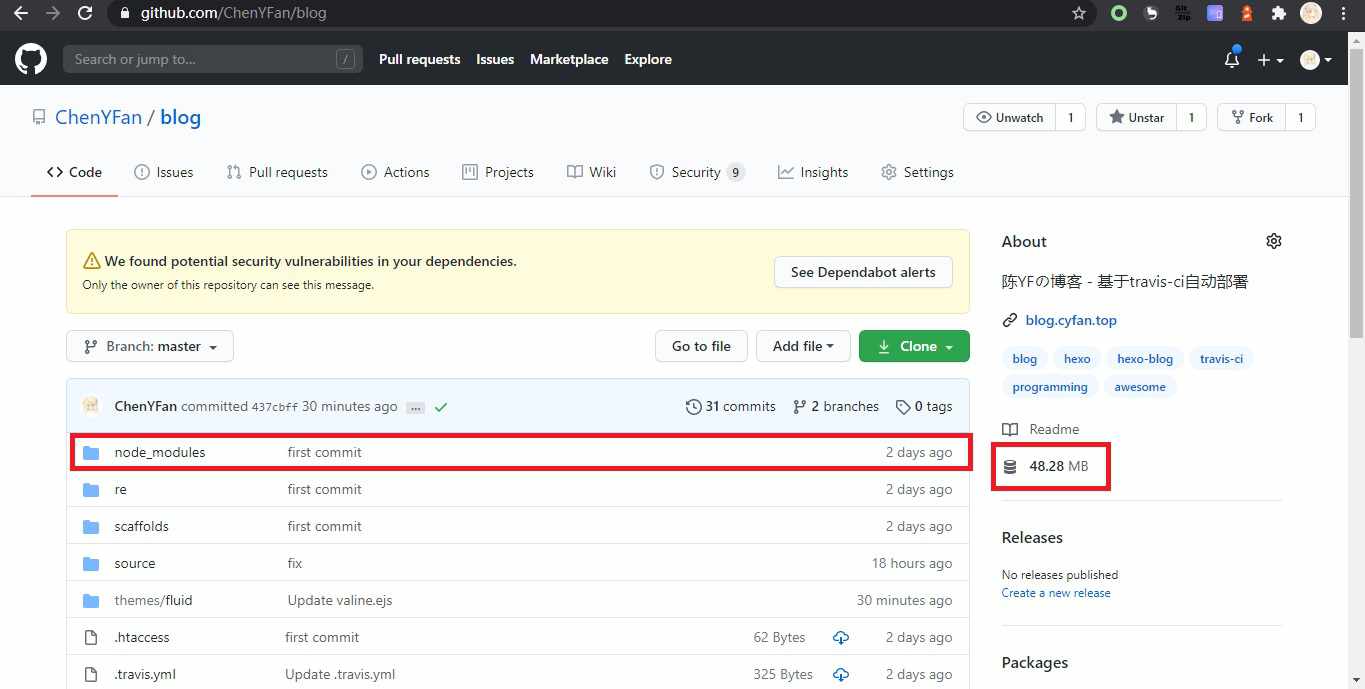Viewport: 1365px width, 689px height.
Task: Open the Wiki tab
Action: [591, 172]
